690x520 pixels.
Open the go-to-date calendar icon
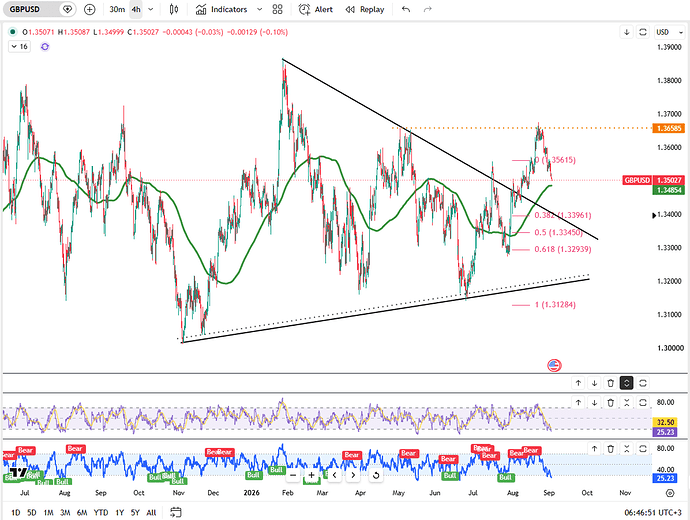[x=176, y=512]
